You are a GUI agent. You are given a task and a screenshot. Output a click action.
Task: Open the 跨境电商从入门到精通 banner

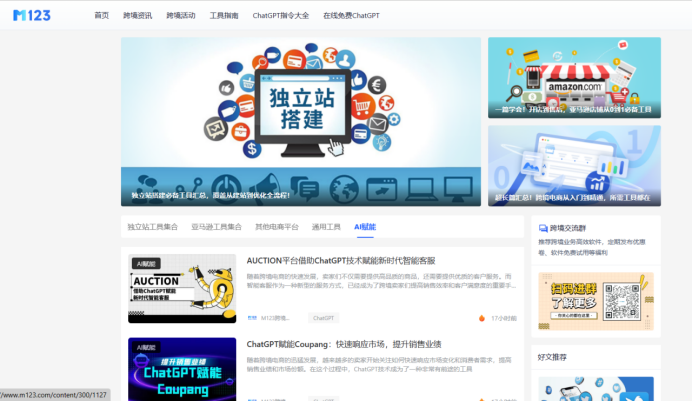click(574, 166)
